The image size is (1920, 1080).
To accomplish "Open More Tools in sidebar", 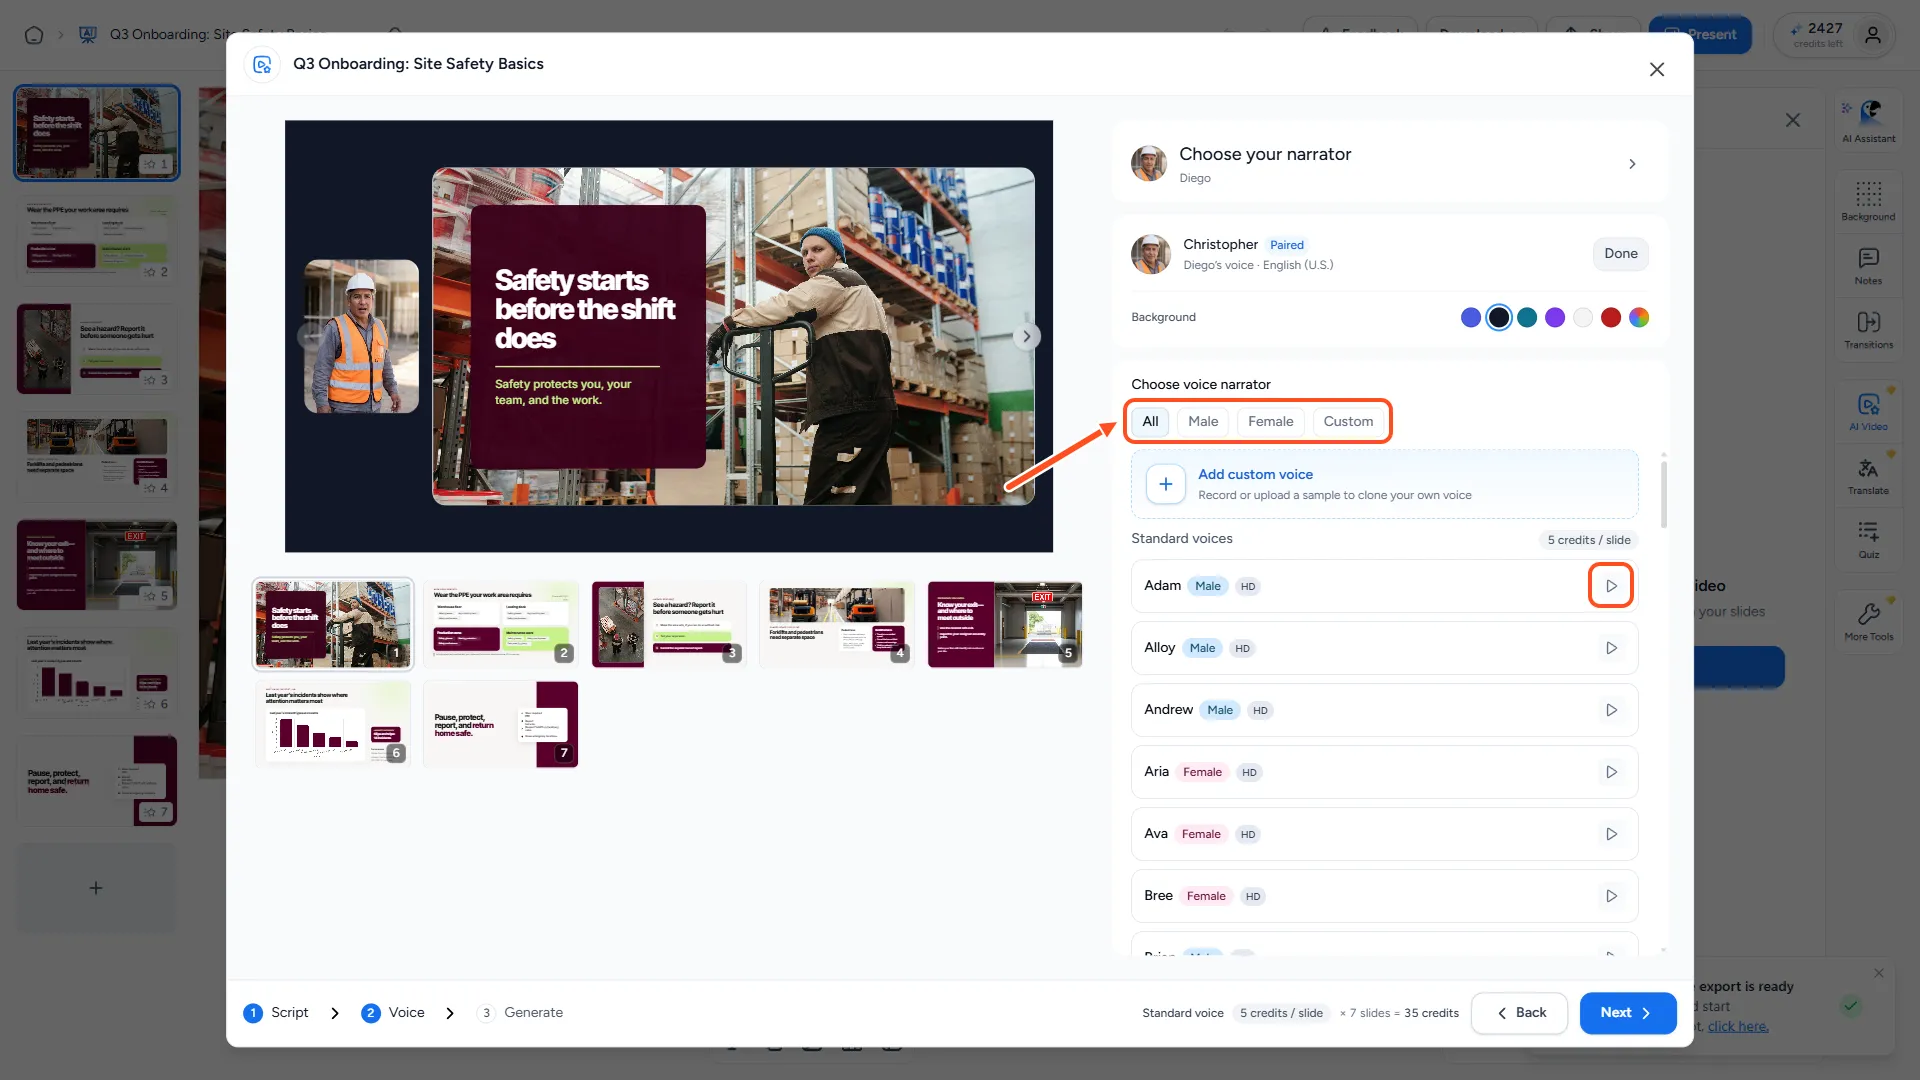I will [x=1868, y=622].
